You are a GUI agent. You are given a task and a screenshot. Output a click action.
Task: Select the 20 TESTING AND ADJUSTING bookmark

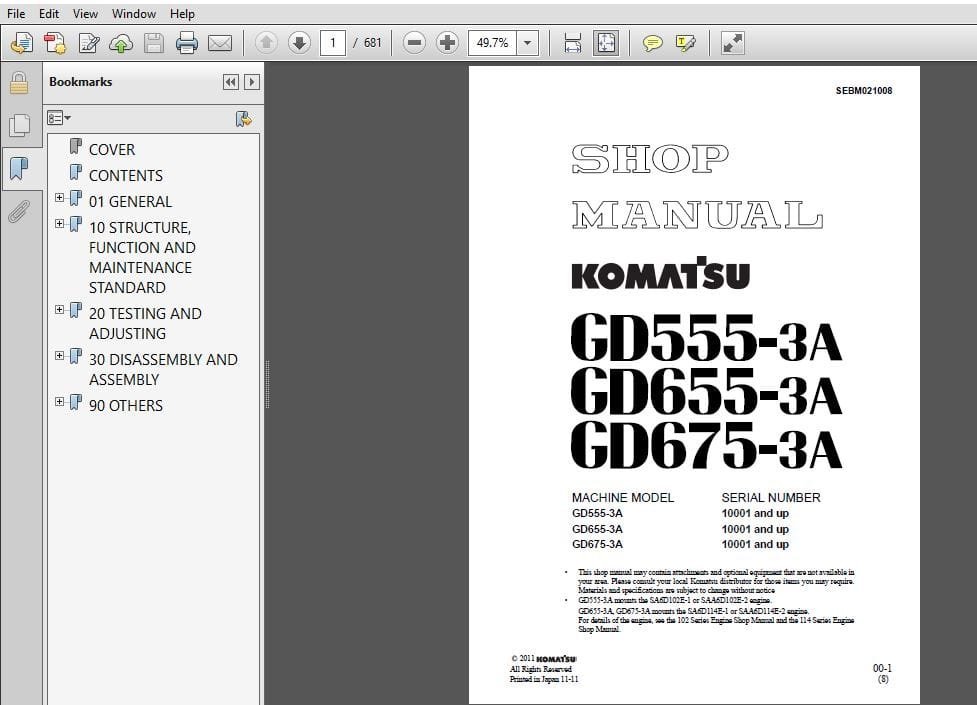[x=145, y=324]
